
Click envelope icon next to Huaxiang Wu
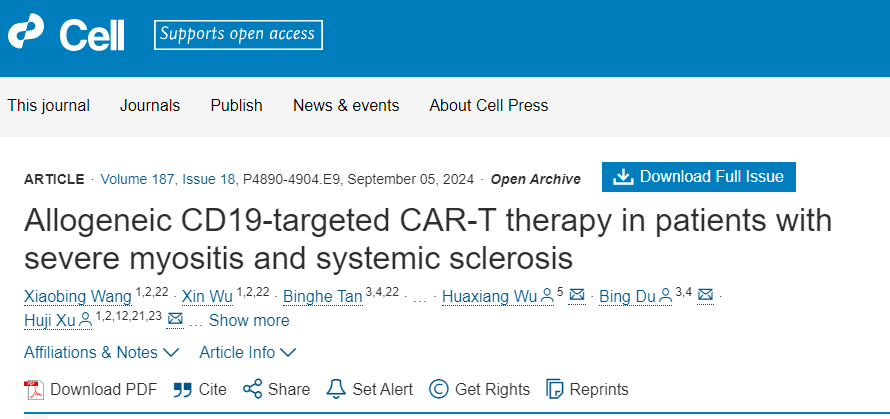[x=576, y=296]
